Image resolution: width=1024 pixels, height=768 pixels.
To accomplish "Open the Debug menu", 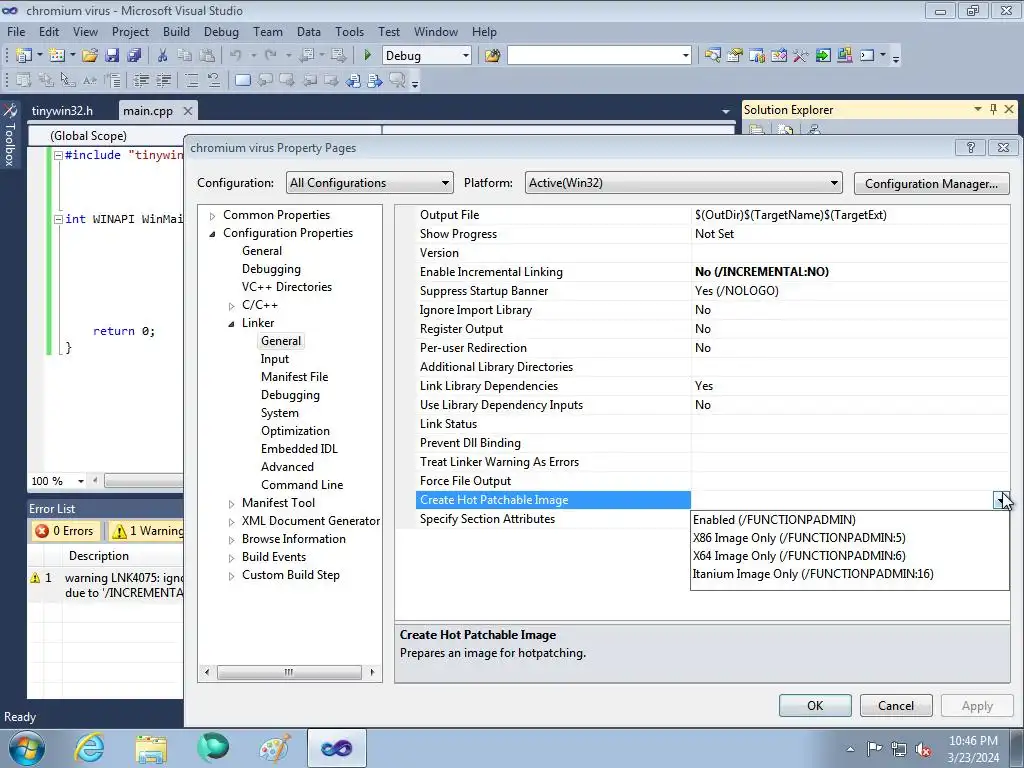I will click(x=221, y=31).
